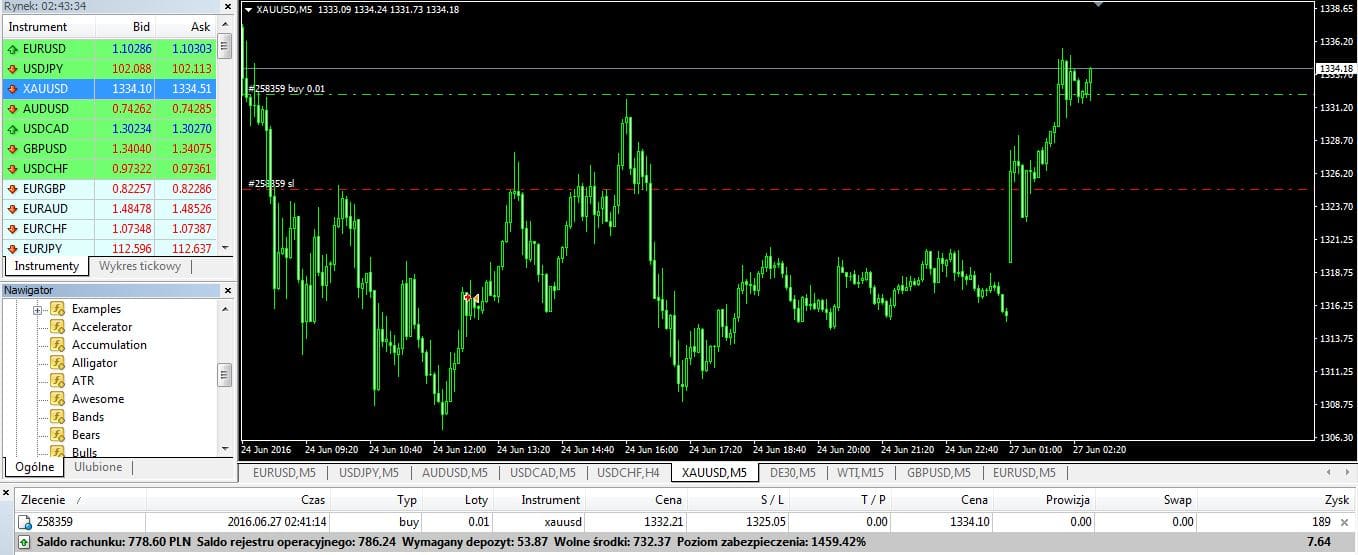Viewport: 1358px width, 555px height.
Task: Open the chart dropdown arrow beside XAUUSD,M5 title
Action: click(249, 9)
